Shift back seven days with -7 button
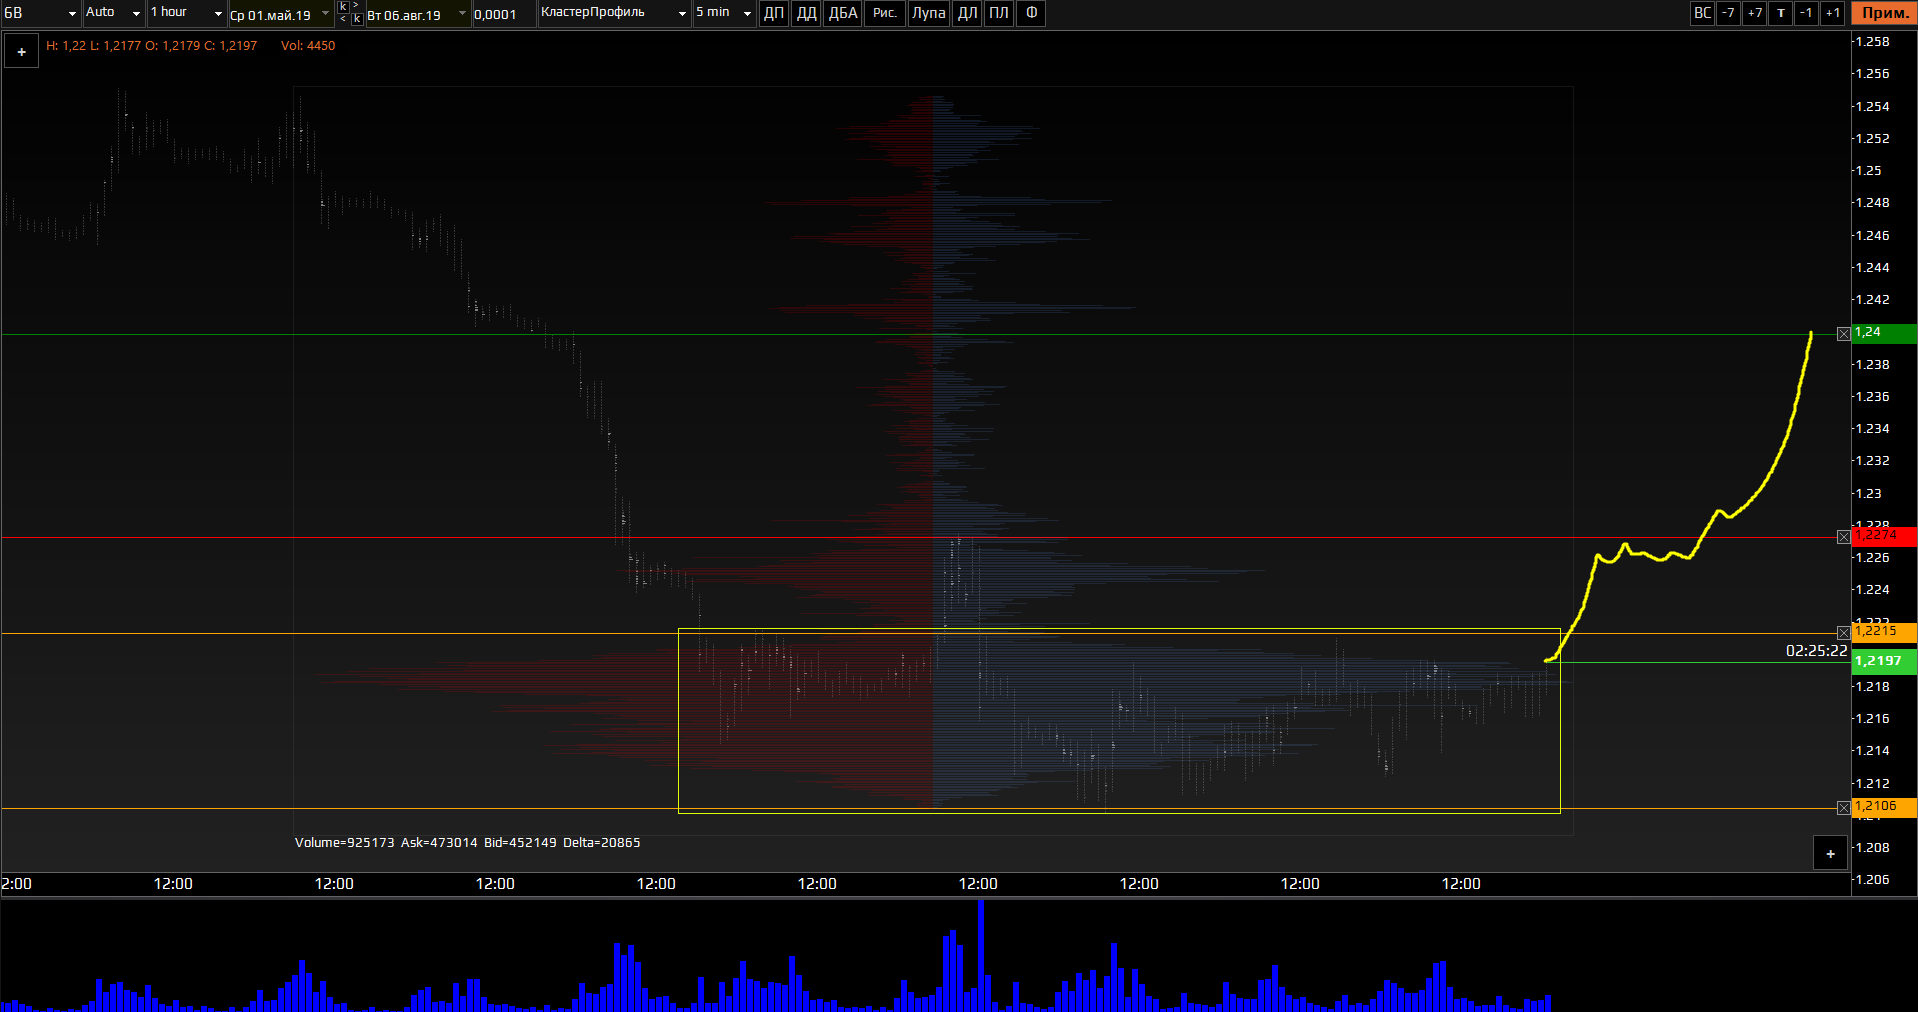The height and width of the screenshot is (1012, 1918). 1728,13
